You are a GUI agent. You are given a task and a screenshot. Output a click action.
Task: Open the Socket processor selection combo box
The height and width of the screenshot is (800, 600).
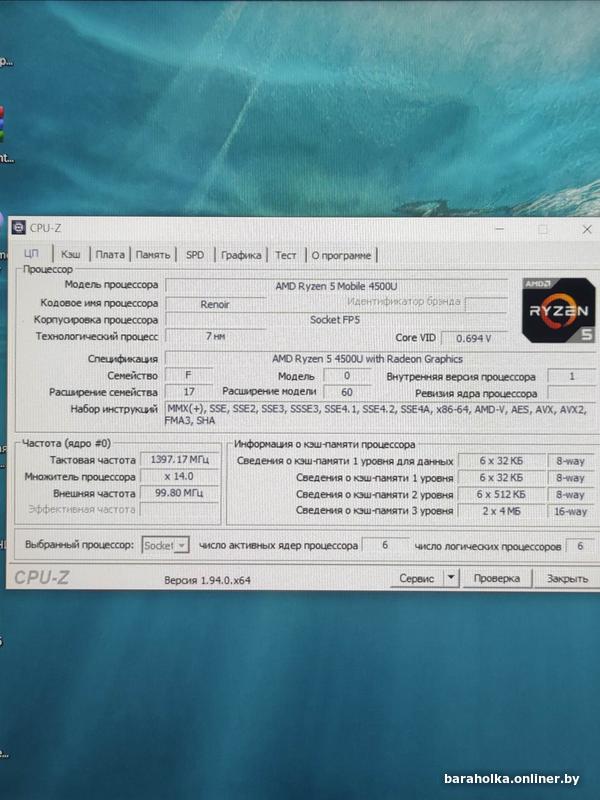pyautogui.click(x=165, y=545)
